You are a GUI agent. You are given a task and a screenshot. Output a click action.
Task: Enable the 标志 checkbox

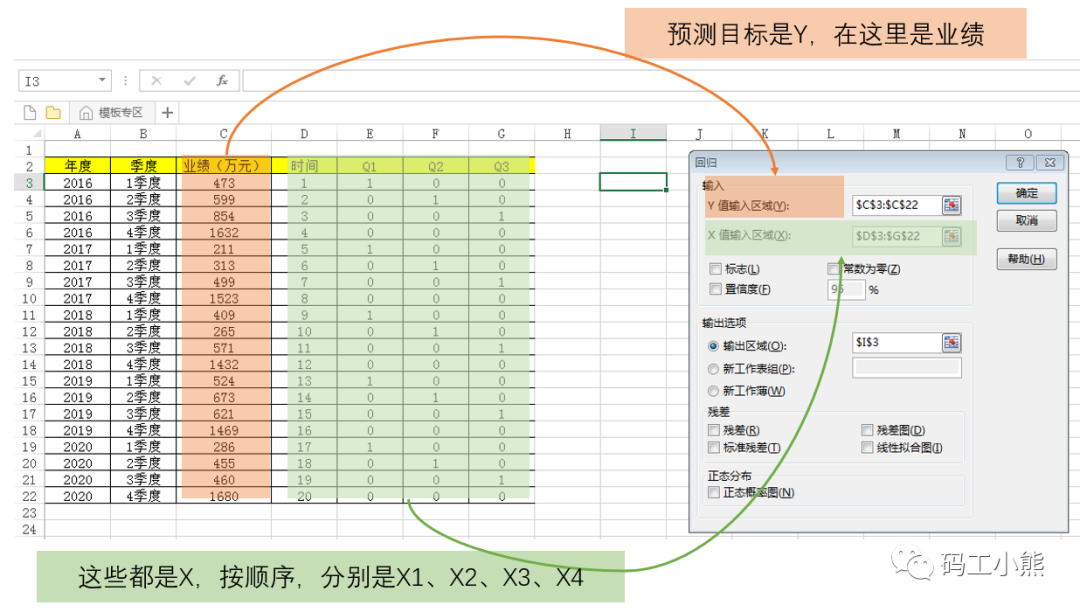pyautogui.click(x=714, y=268)
